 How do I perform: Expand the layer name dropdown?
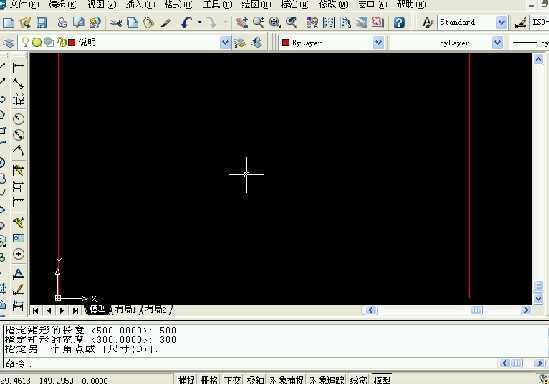click(x=225, y=43)
